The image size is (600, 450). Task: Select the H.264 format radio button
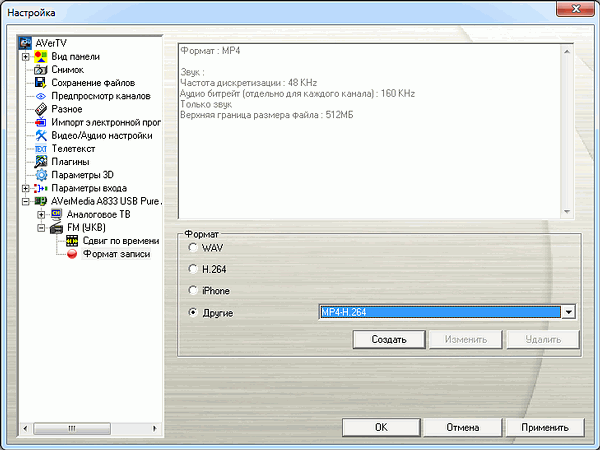(193, 269)
